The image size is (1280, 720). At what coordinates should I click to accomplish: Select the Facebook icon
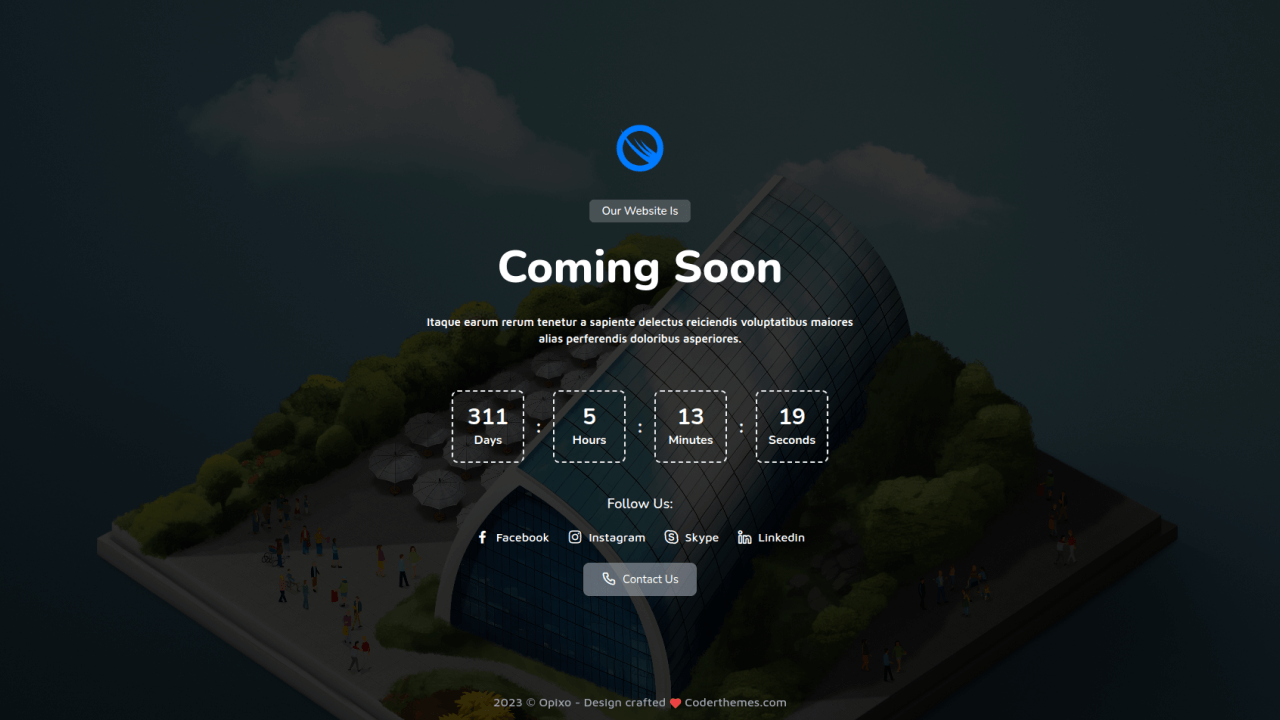(482, 537)
